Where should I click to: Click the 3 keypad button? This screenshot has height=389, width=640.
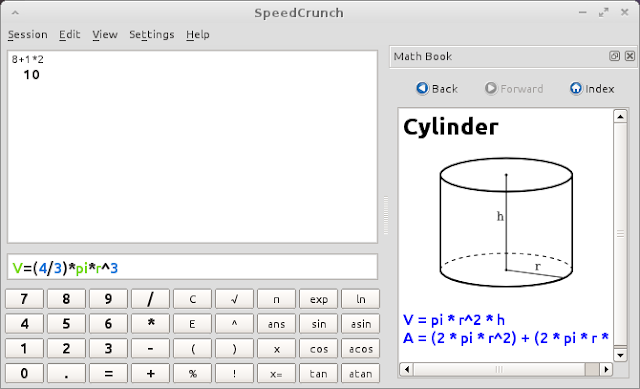(108, 349)
